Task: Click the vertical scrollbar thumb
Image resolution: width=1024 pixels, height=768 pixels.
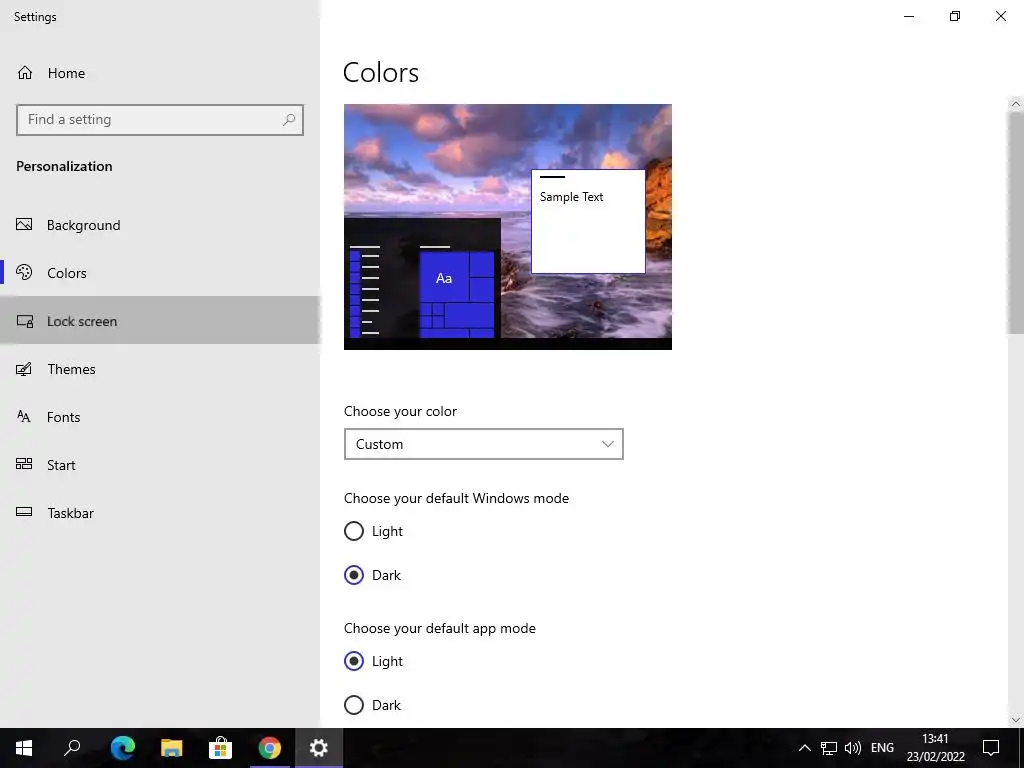Action: [x=1016, y=222]
